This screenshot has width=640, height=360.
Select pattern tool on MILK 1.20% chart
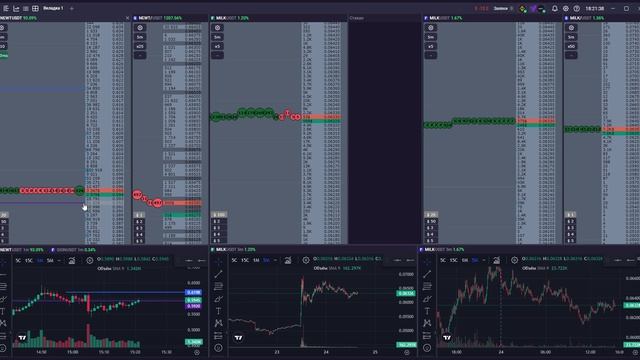coord(218,323)
